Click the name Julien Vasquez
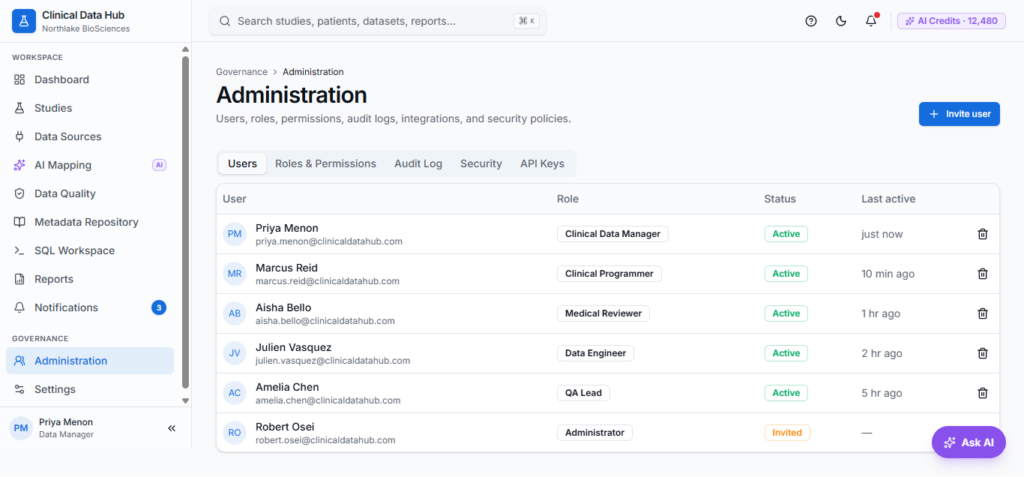The width and height of the screenshot is (1024, 477). (293, 347)
